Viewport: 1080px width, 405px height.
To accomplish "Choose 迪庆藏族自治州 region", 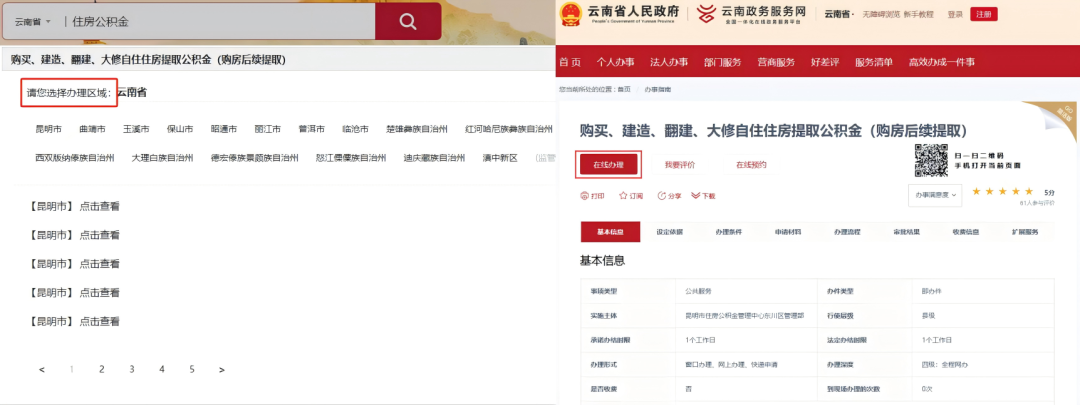I will pos(435,158).
